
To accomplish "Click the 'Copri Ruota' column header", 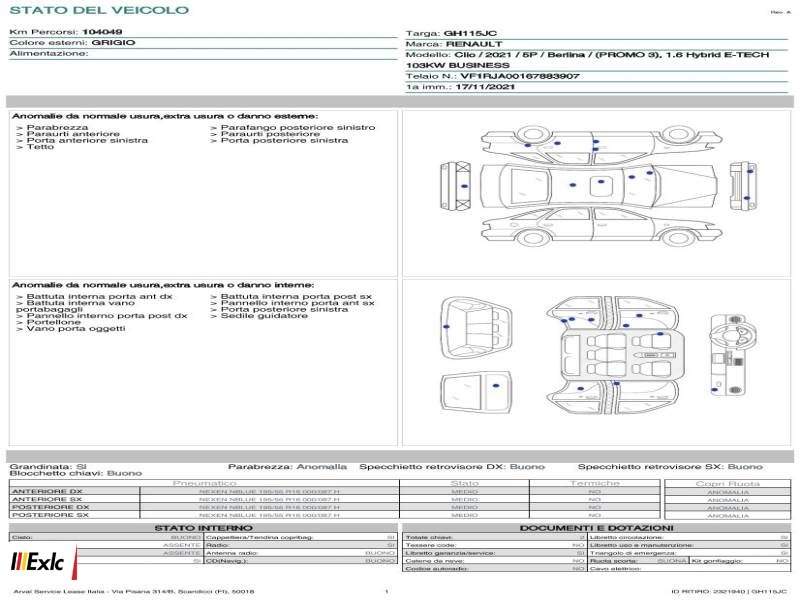I will coord(728,484).
